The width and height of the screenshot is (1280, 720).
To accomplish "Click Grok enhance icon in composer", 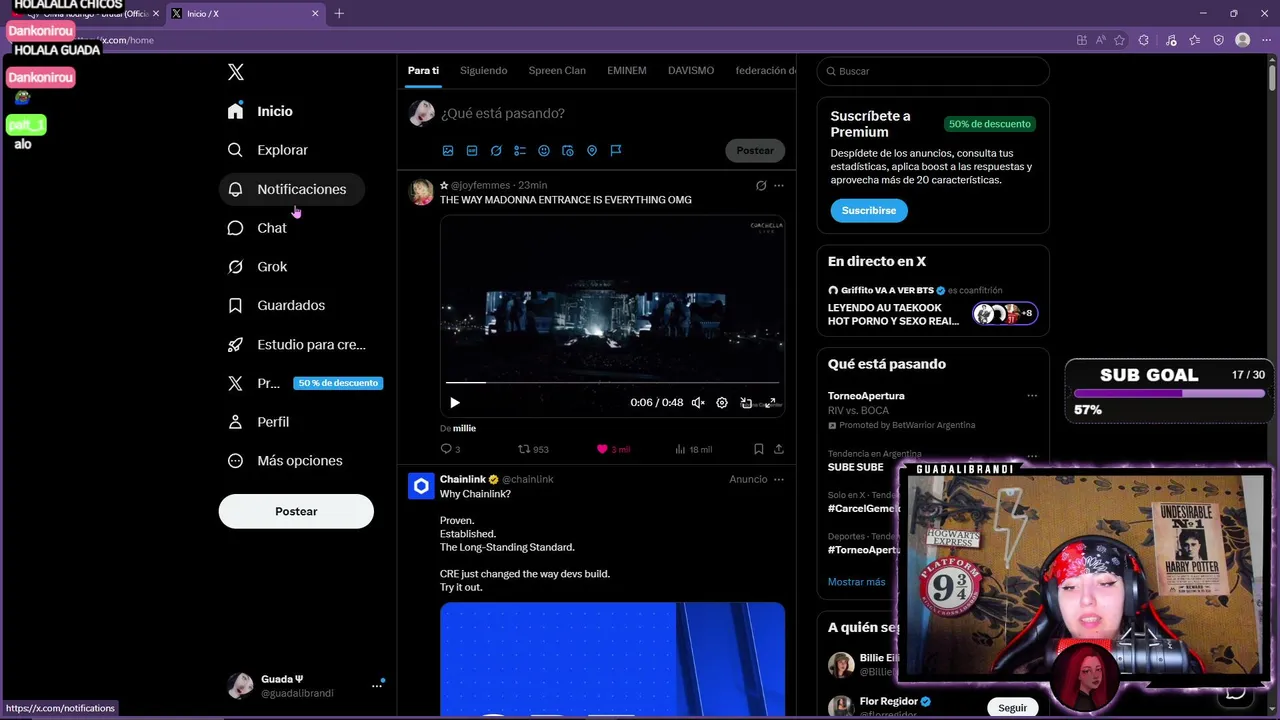I will click(x=496, y=151).
